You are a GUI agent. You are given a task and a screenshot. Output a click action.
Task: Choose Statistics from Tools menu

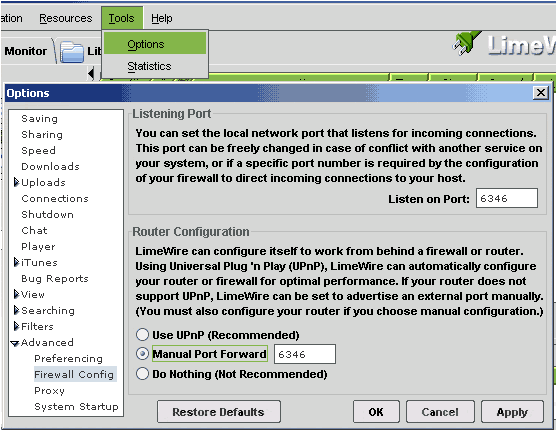(x=155, y=66)
